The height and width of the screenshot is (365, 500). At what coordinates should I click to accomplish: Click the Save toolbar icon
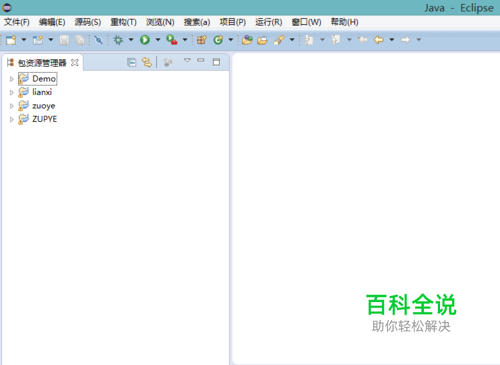pyautogui.click(x=64, y=40)
